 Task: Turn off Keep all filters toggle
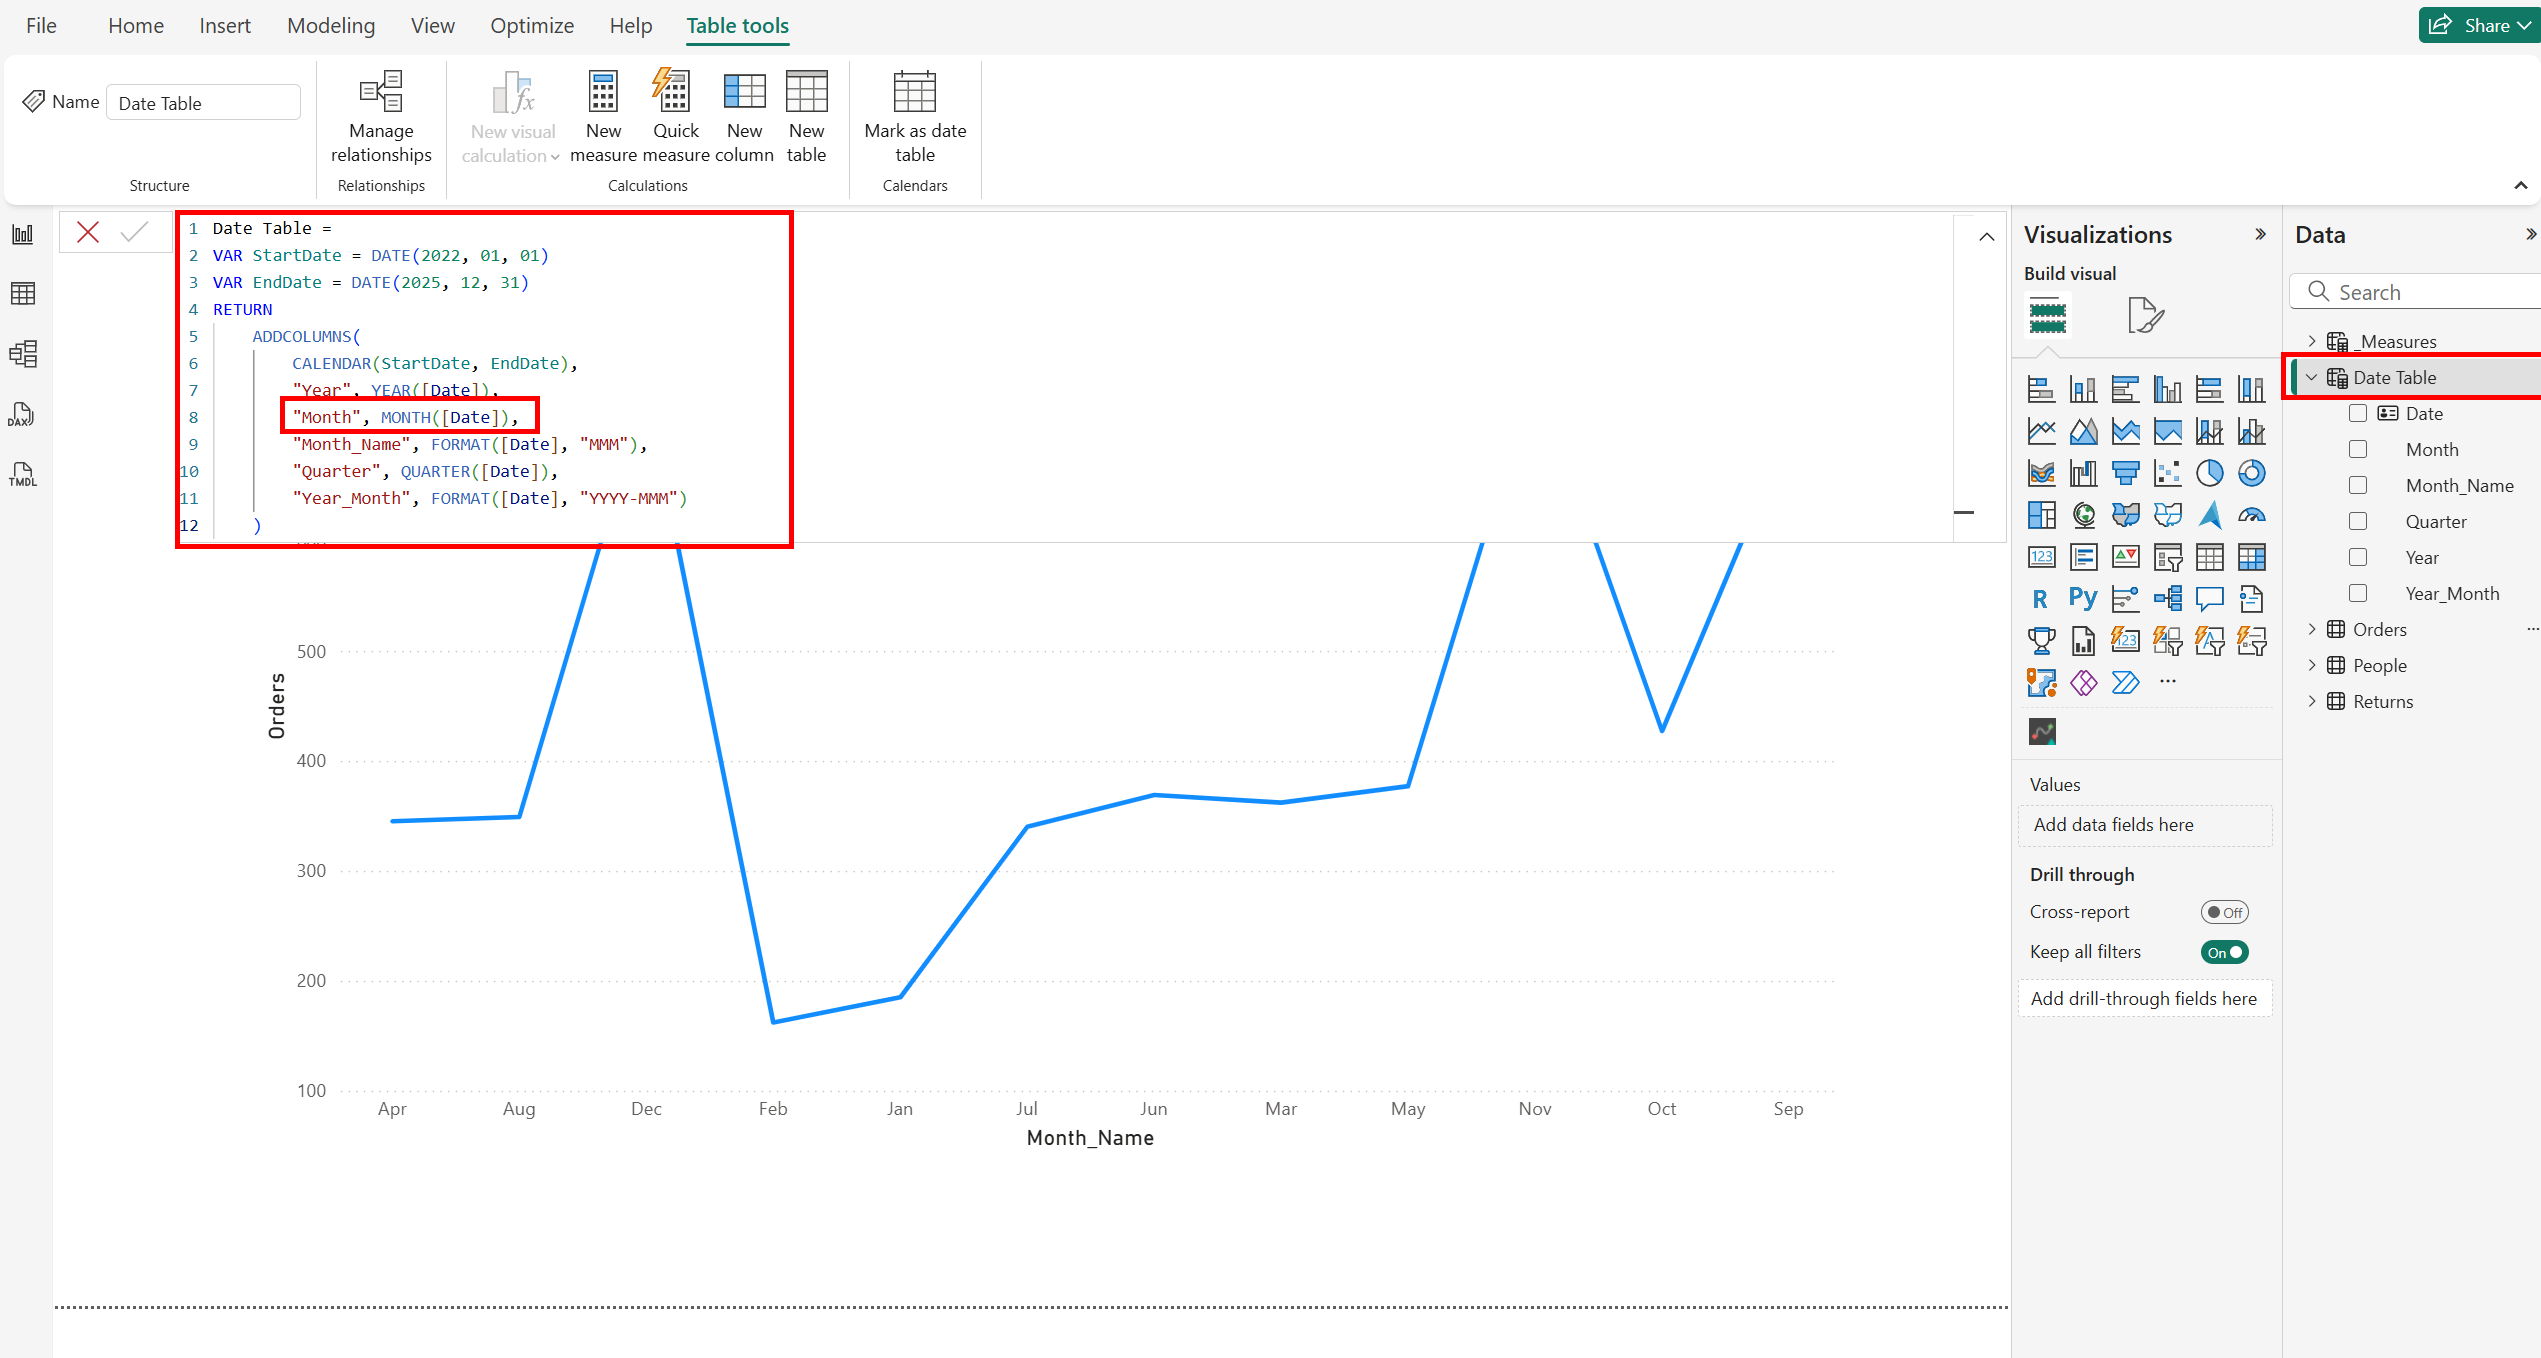[2224, 952]
